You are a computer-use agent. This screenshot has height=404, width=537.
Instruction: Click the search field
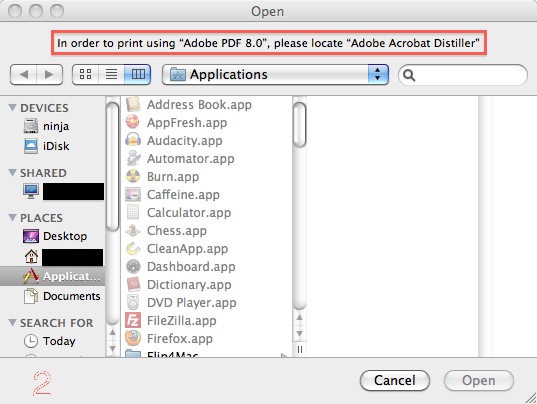point(463,75)
